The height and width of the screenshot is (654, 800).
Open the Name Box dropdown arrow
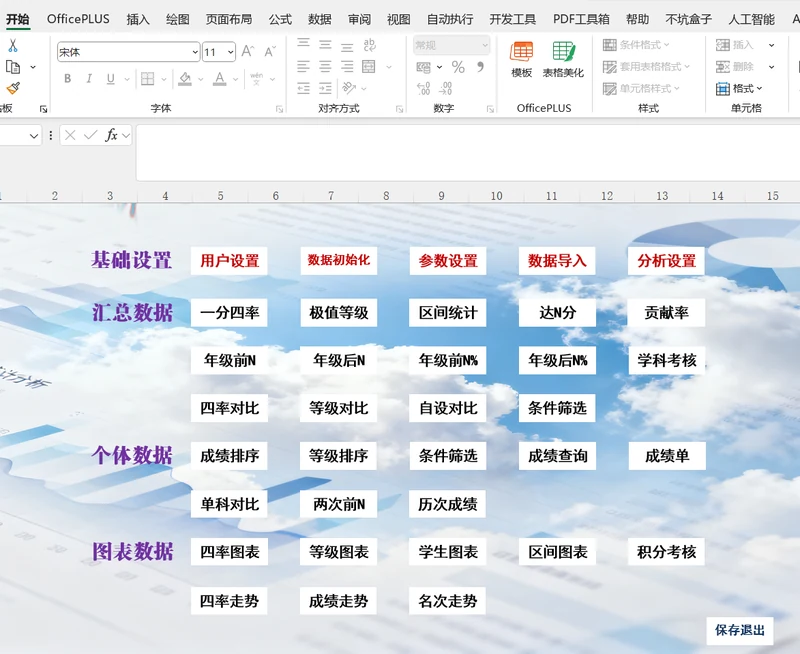(34, 136)
